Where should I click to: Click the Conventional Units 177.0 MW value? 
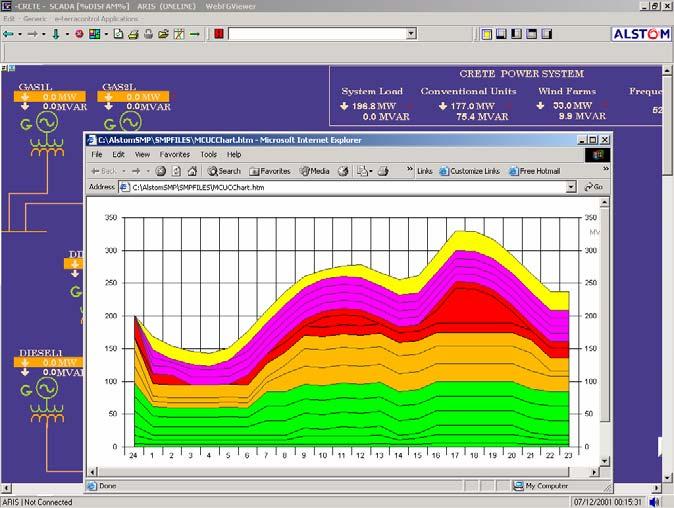click(472, 106)
